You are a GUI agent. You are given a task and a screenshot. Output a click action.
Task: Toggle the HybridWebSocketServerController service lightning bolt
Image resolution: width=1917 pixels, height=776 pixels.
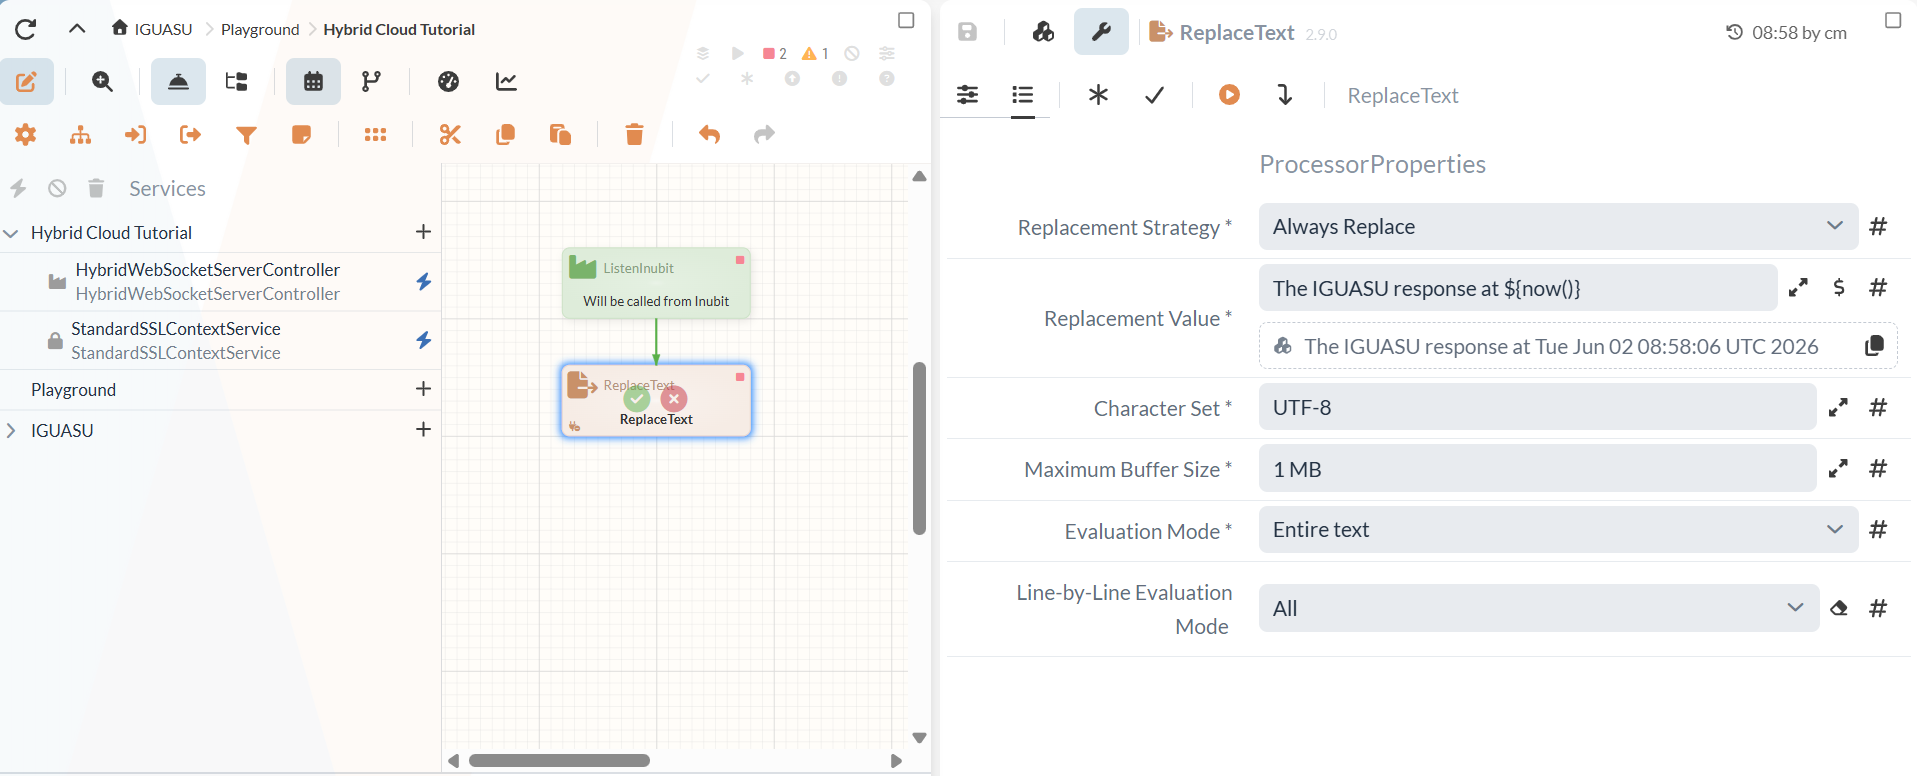coord(424,282)
